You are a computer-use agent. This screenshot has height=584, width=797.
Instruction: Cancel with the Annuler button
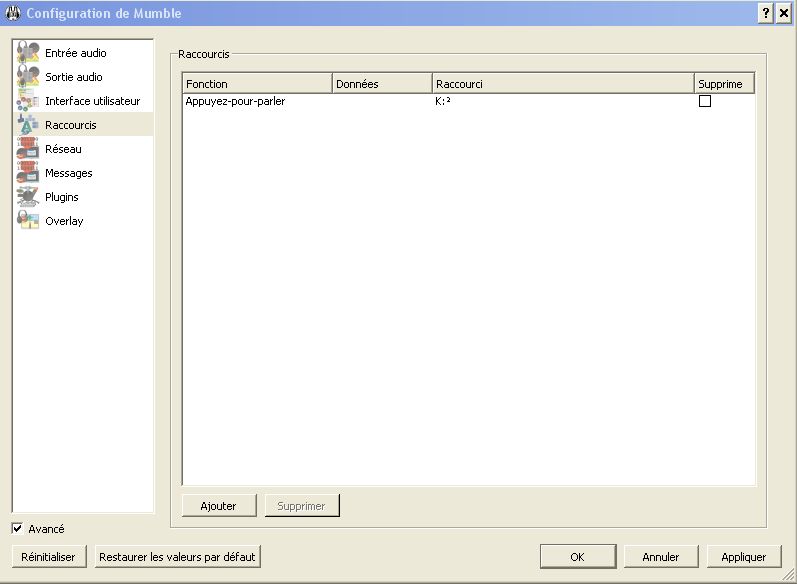[661, 557]
